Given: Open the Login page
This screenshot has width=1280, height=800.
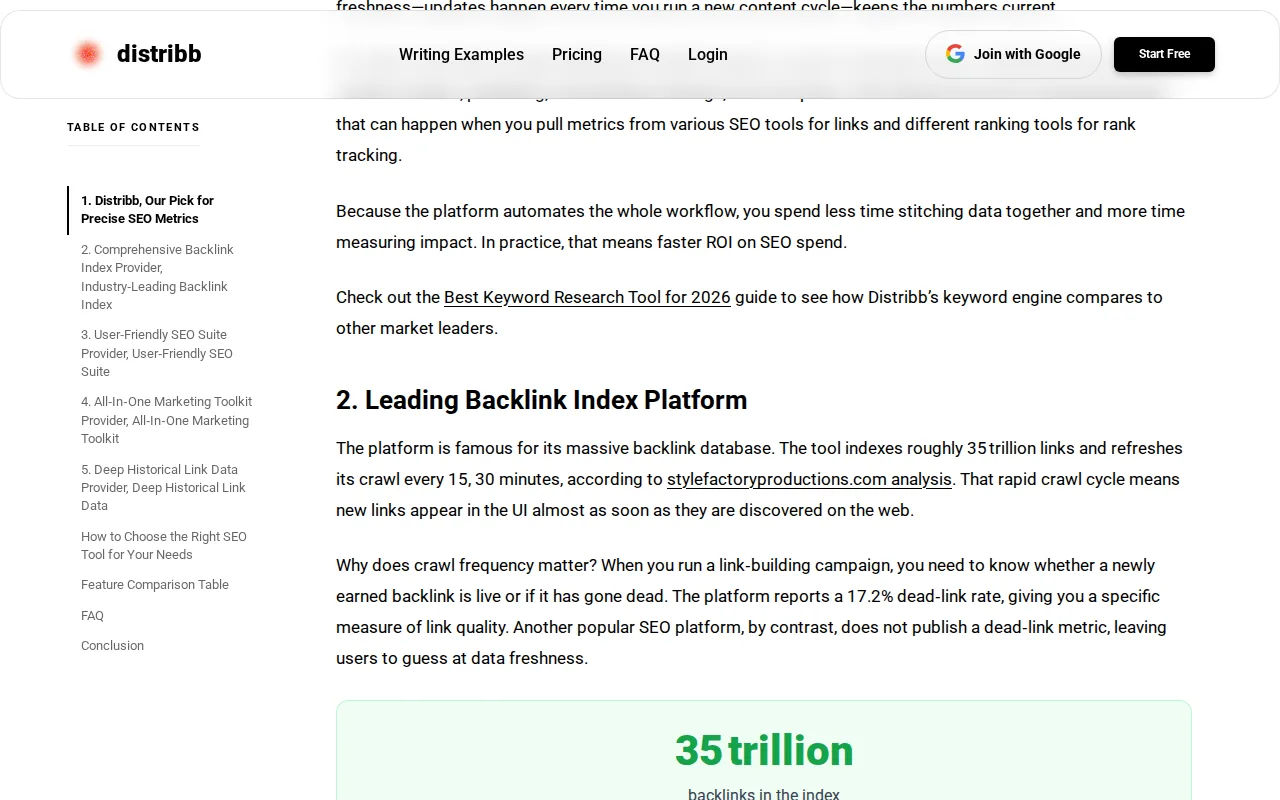Looking at the screenshot, I should coord(708,55).
